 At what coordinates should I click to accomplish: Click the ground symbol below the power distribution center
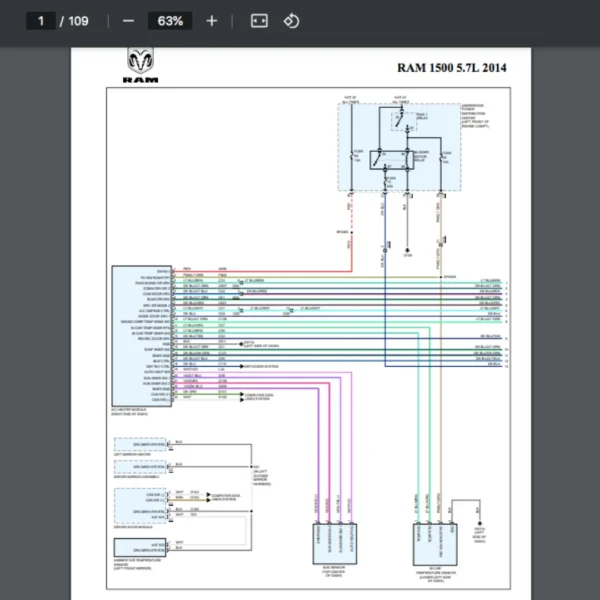[408, 252]
